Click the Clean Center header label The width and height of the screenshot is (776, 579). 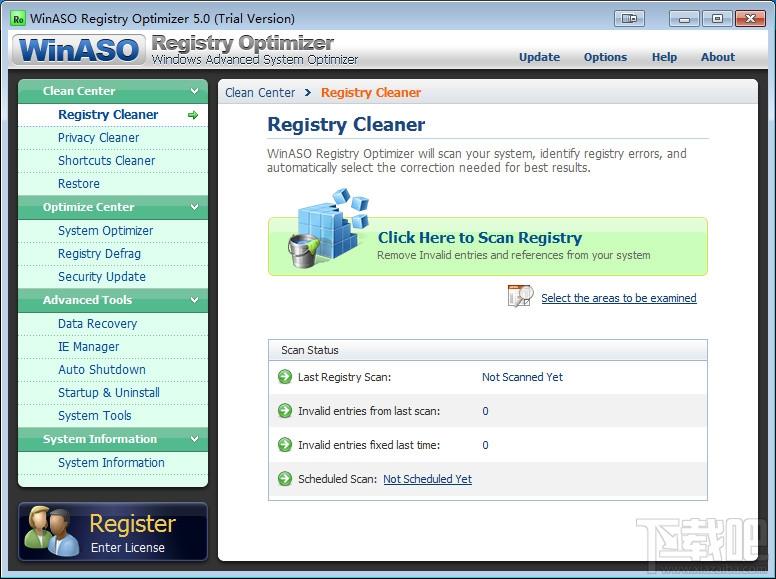(79, 91)
